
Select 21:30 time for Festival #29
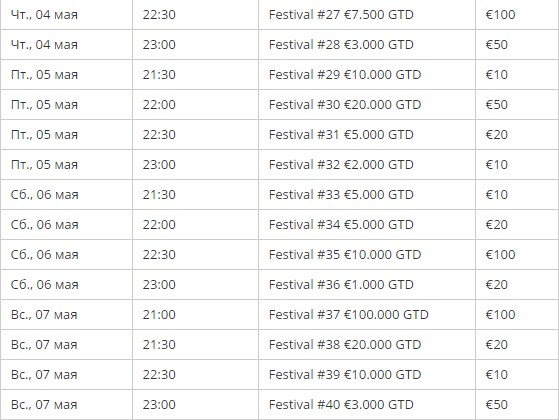(x=159, y=75)
